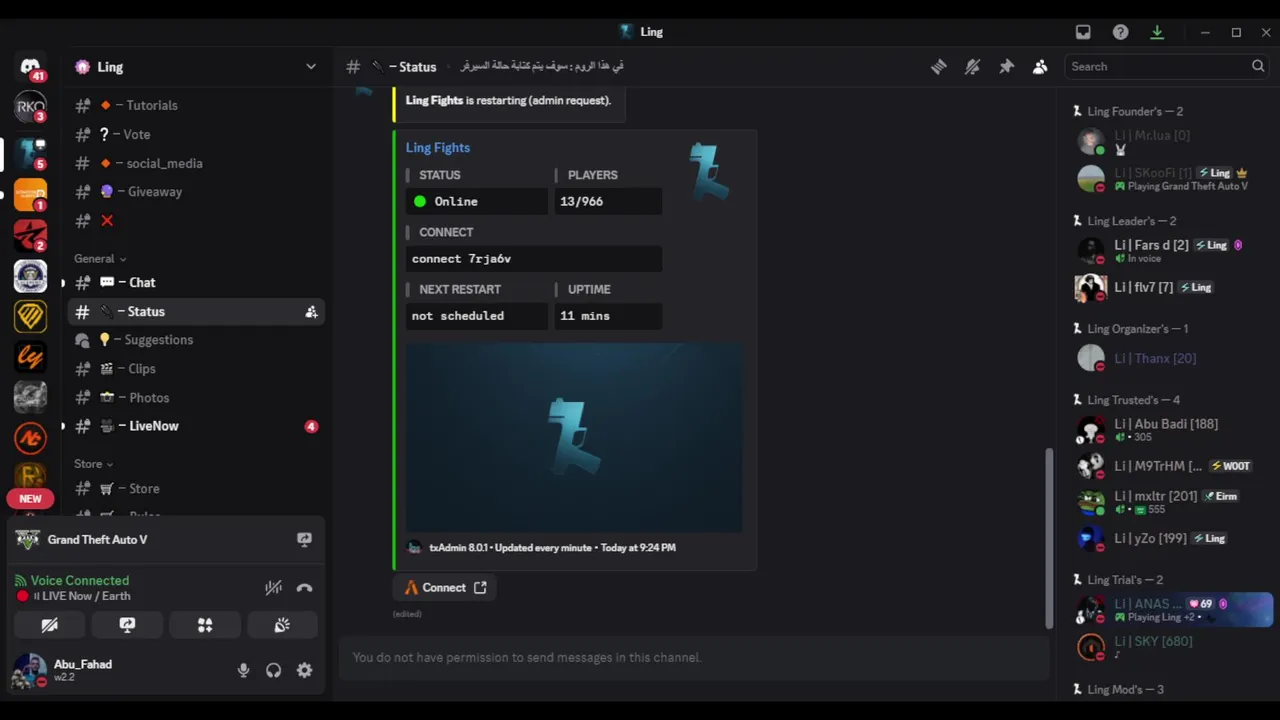Click Abu_Fahad user avatar
1280x720 pixels.
pyautogui.click(x=29, y=670)
